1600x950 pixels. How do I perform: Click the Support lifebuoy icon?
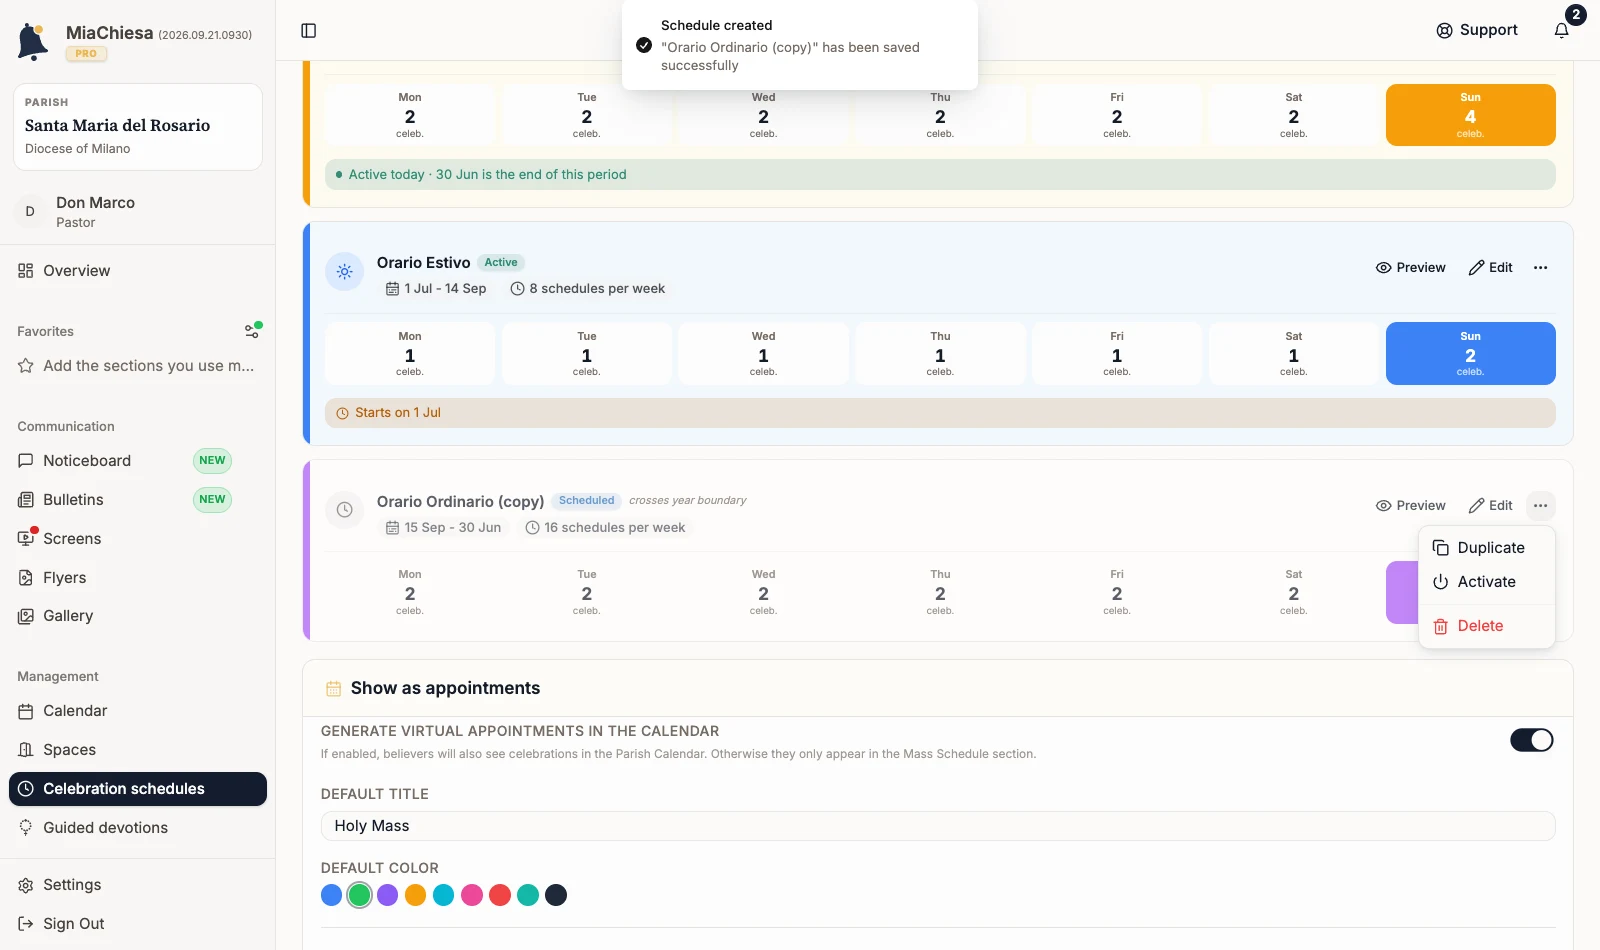click(1444, 30)
